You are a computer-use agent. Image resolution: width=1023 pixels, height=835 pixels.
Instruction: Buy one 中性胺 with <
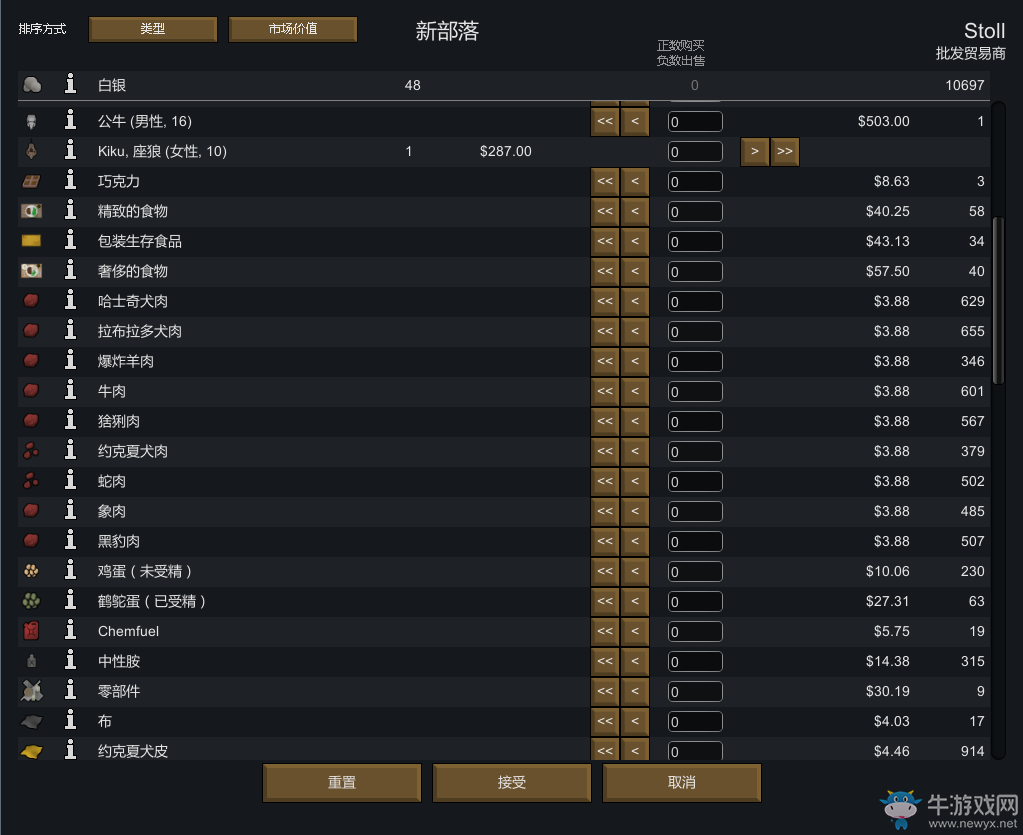pyautogui.click(x=635, y=661)
